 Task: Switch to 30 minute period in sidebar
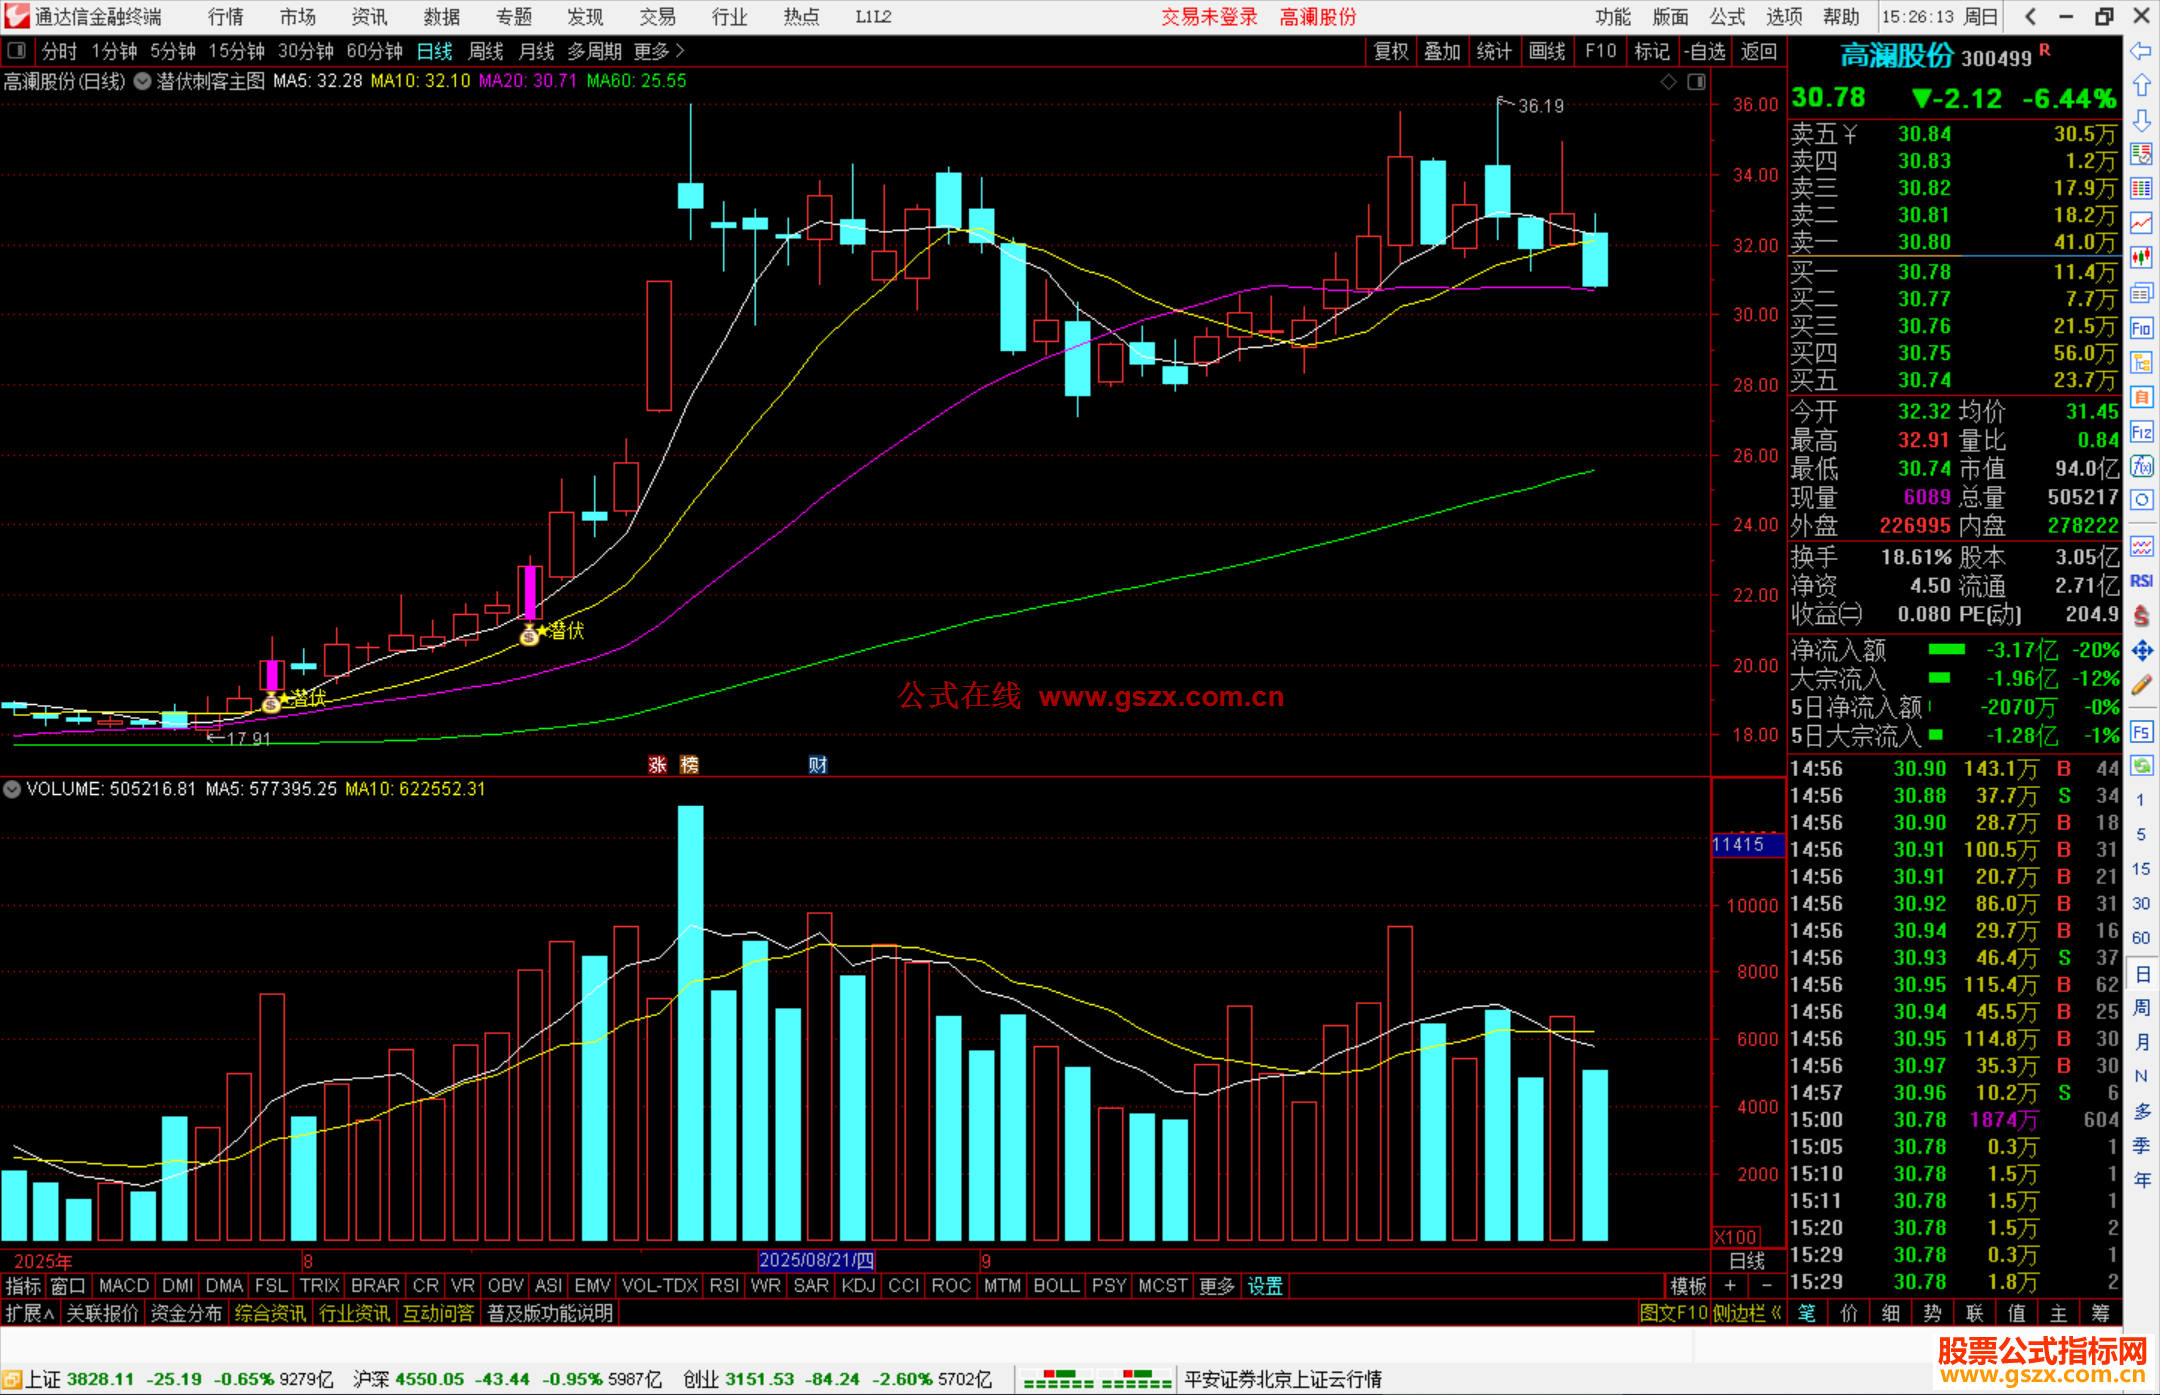pyautogui.click(x=2141, y=904)
